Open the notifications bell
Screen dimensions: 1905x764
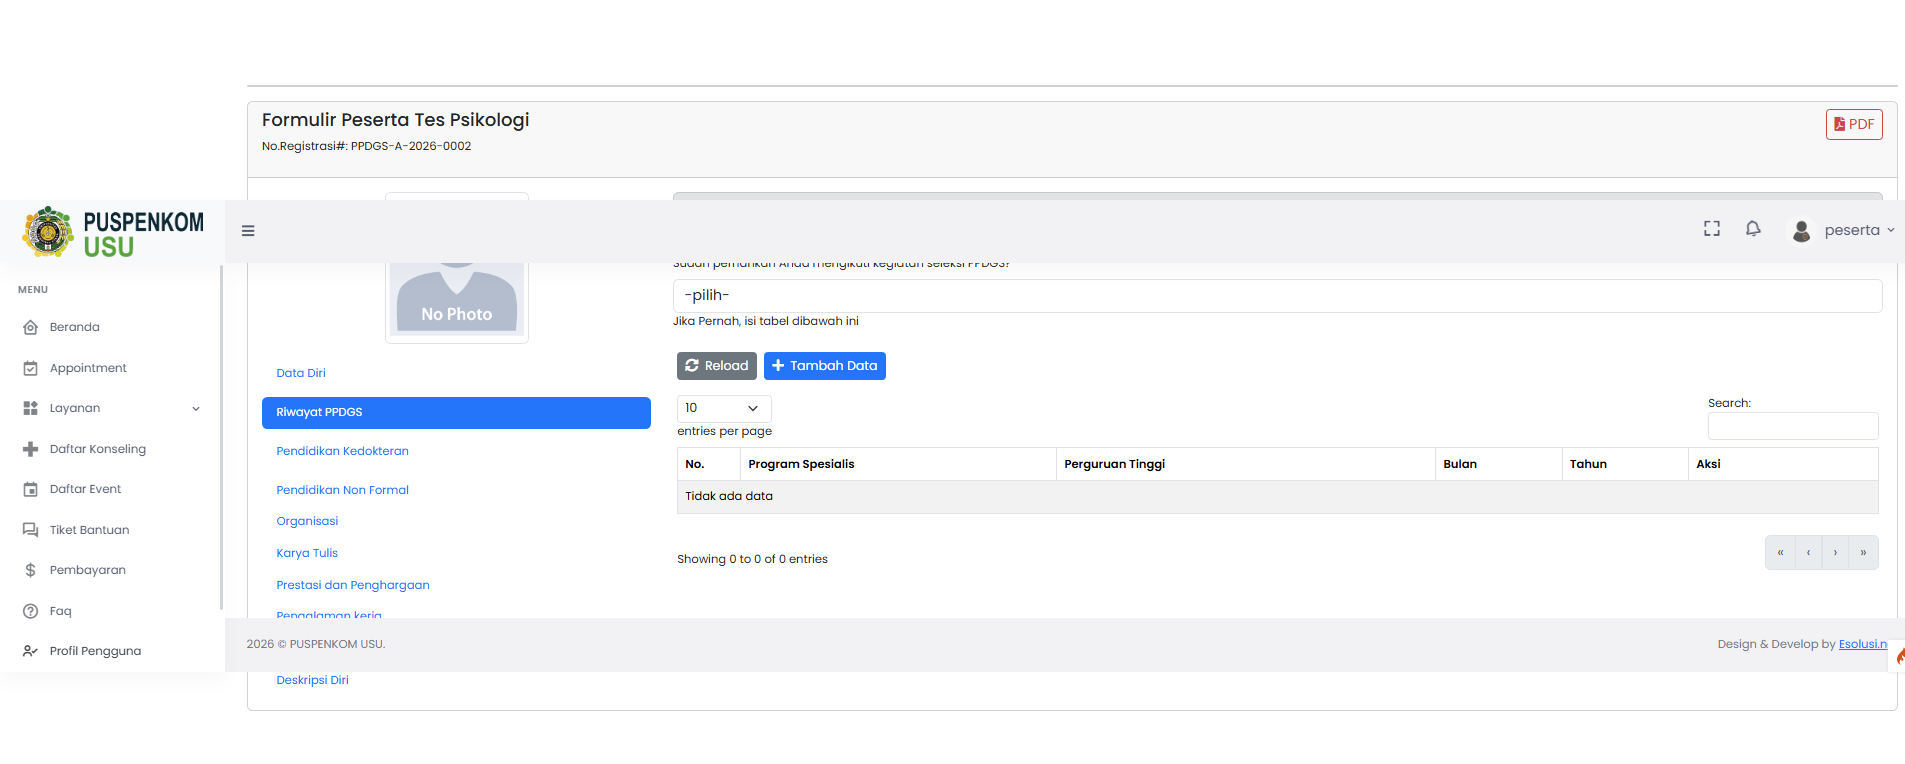pos(1753,229)
